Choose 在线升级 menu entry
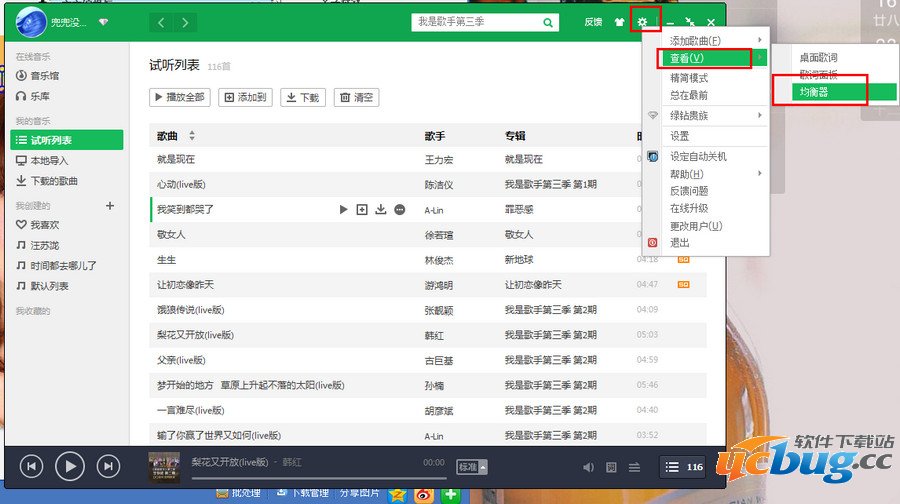Viewport: 900px width, 504px height. (x=689, y=208)
